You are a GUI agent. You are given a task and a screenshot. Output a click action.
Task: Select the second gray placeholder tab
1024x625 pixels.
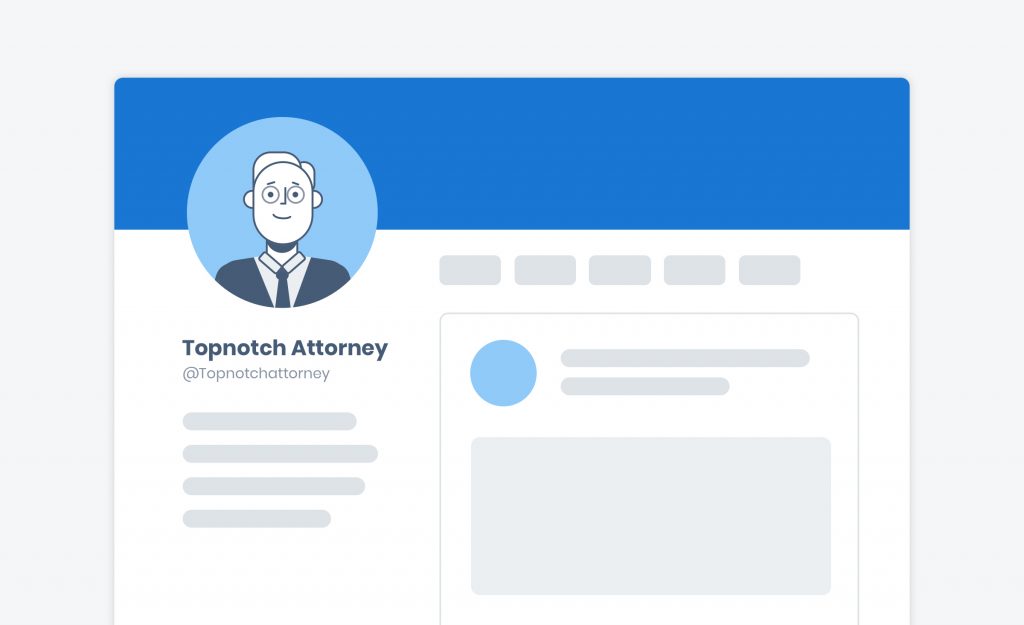pyautogui.click(x=545, y=270)
